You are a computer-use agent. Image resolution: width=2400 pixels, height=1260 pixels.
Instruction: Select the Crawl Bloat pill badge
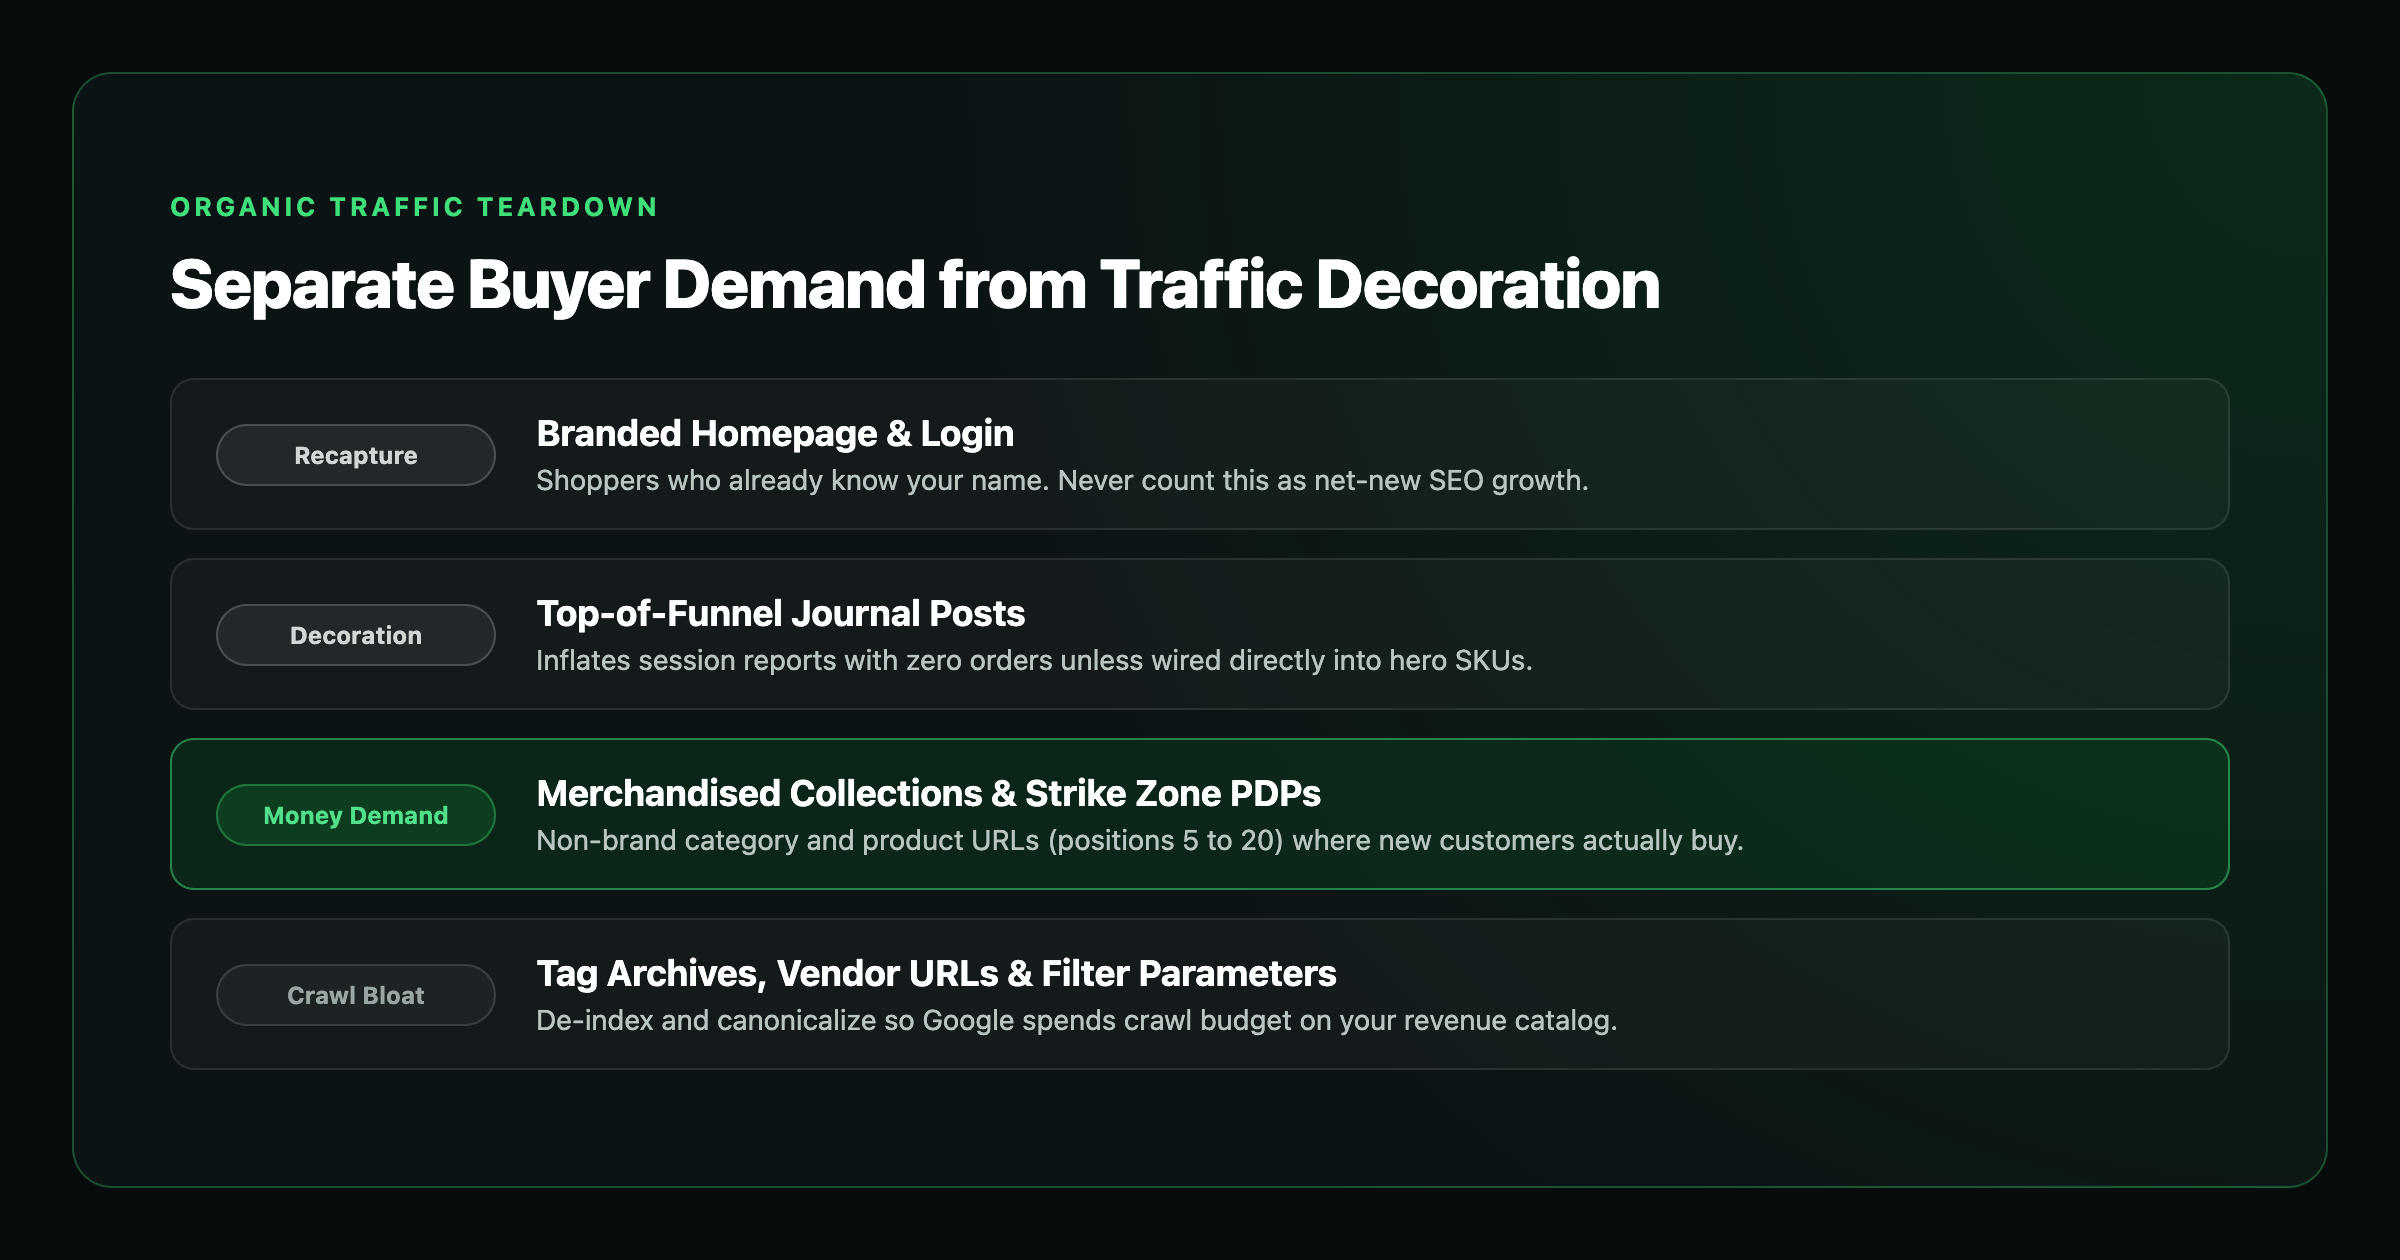356,995
